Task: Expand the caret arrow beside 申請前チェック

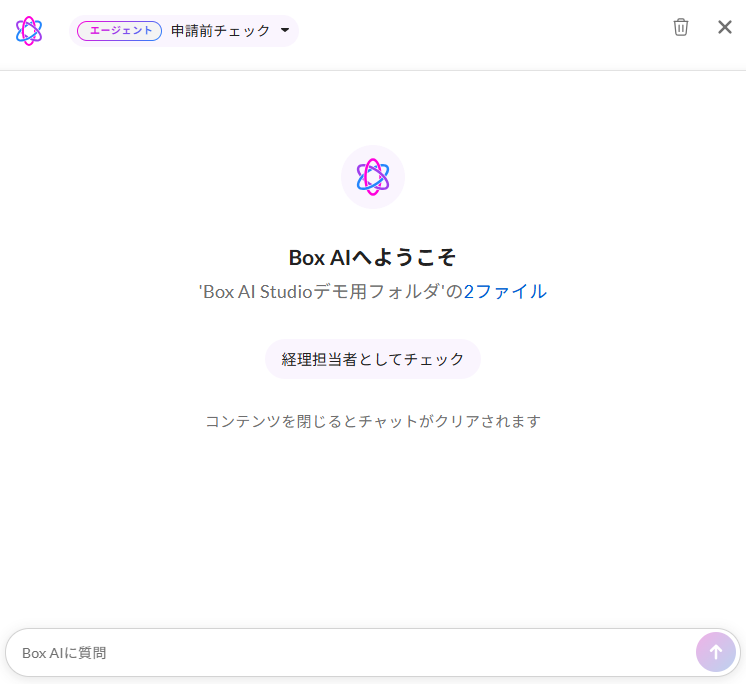Action: point(285,31)
